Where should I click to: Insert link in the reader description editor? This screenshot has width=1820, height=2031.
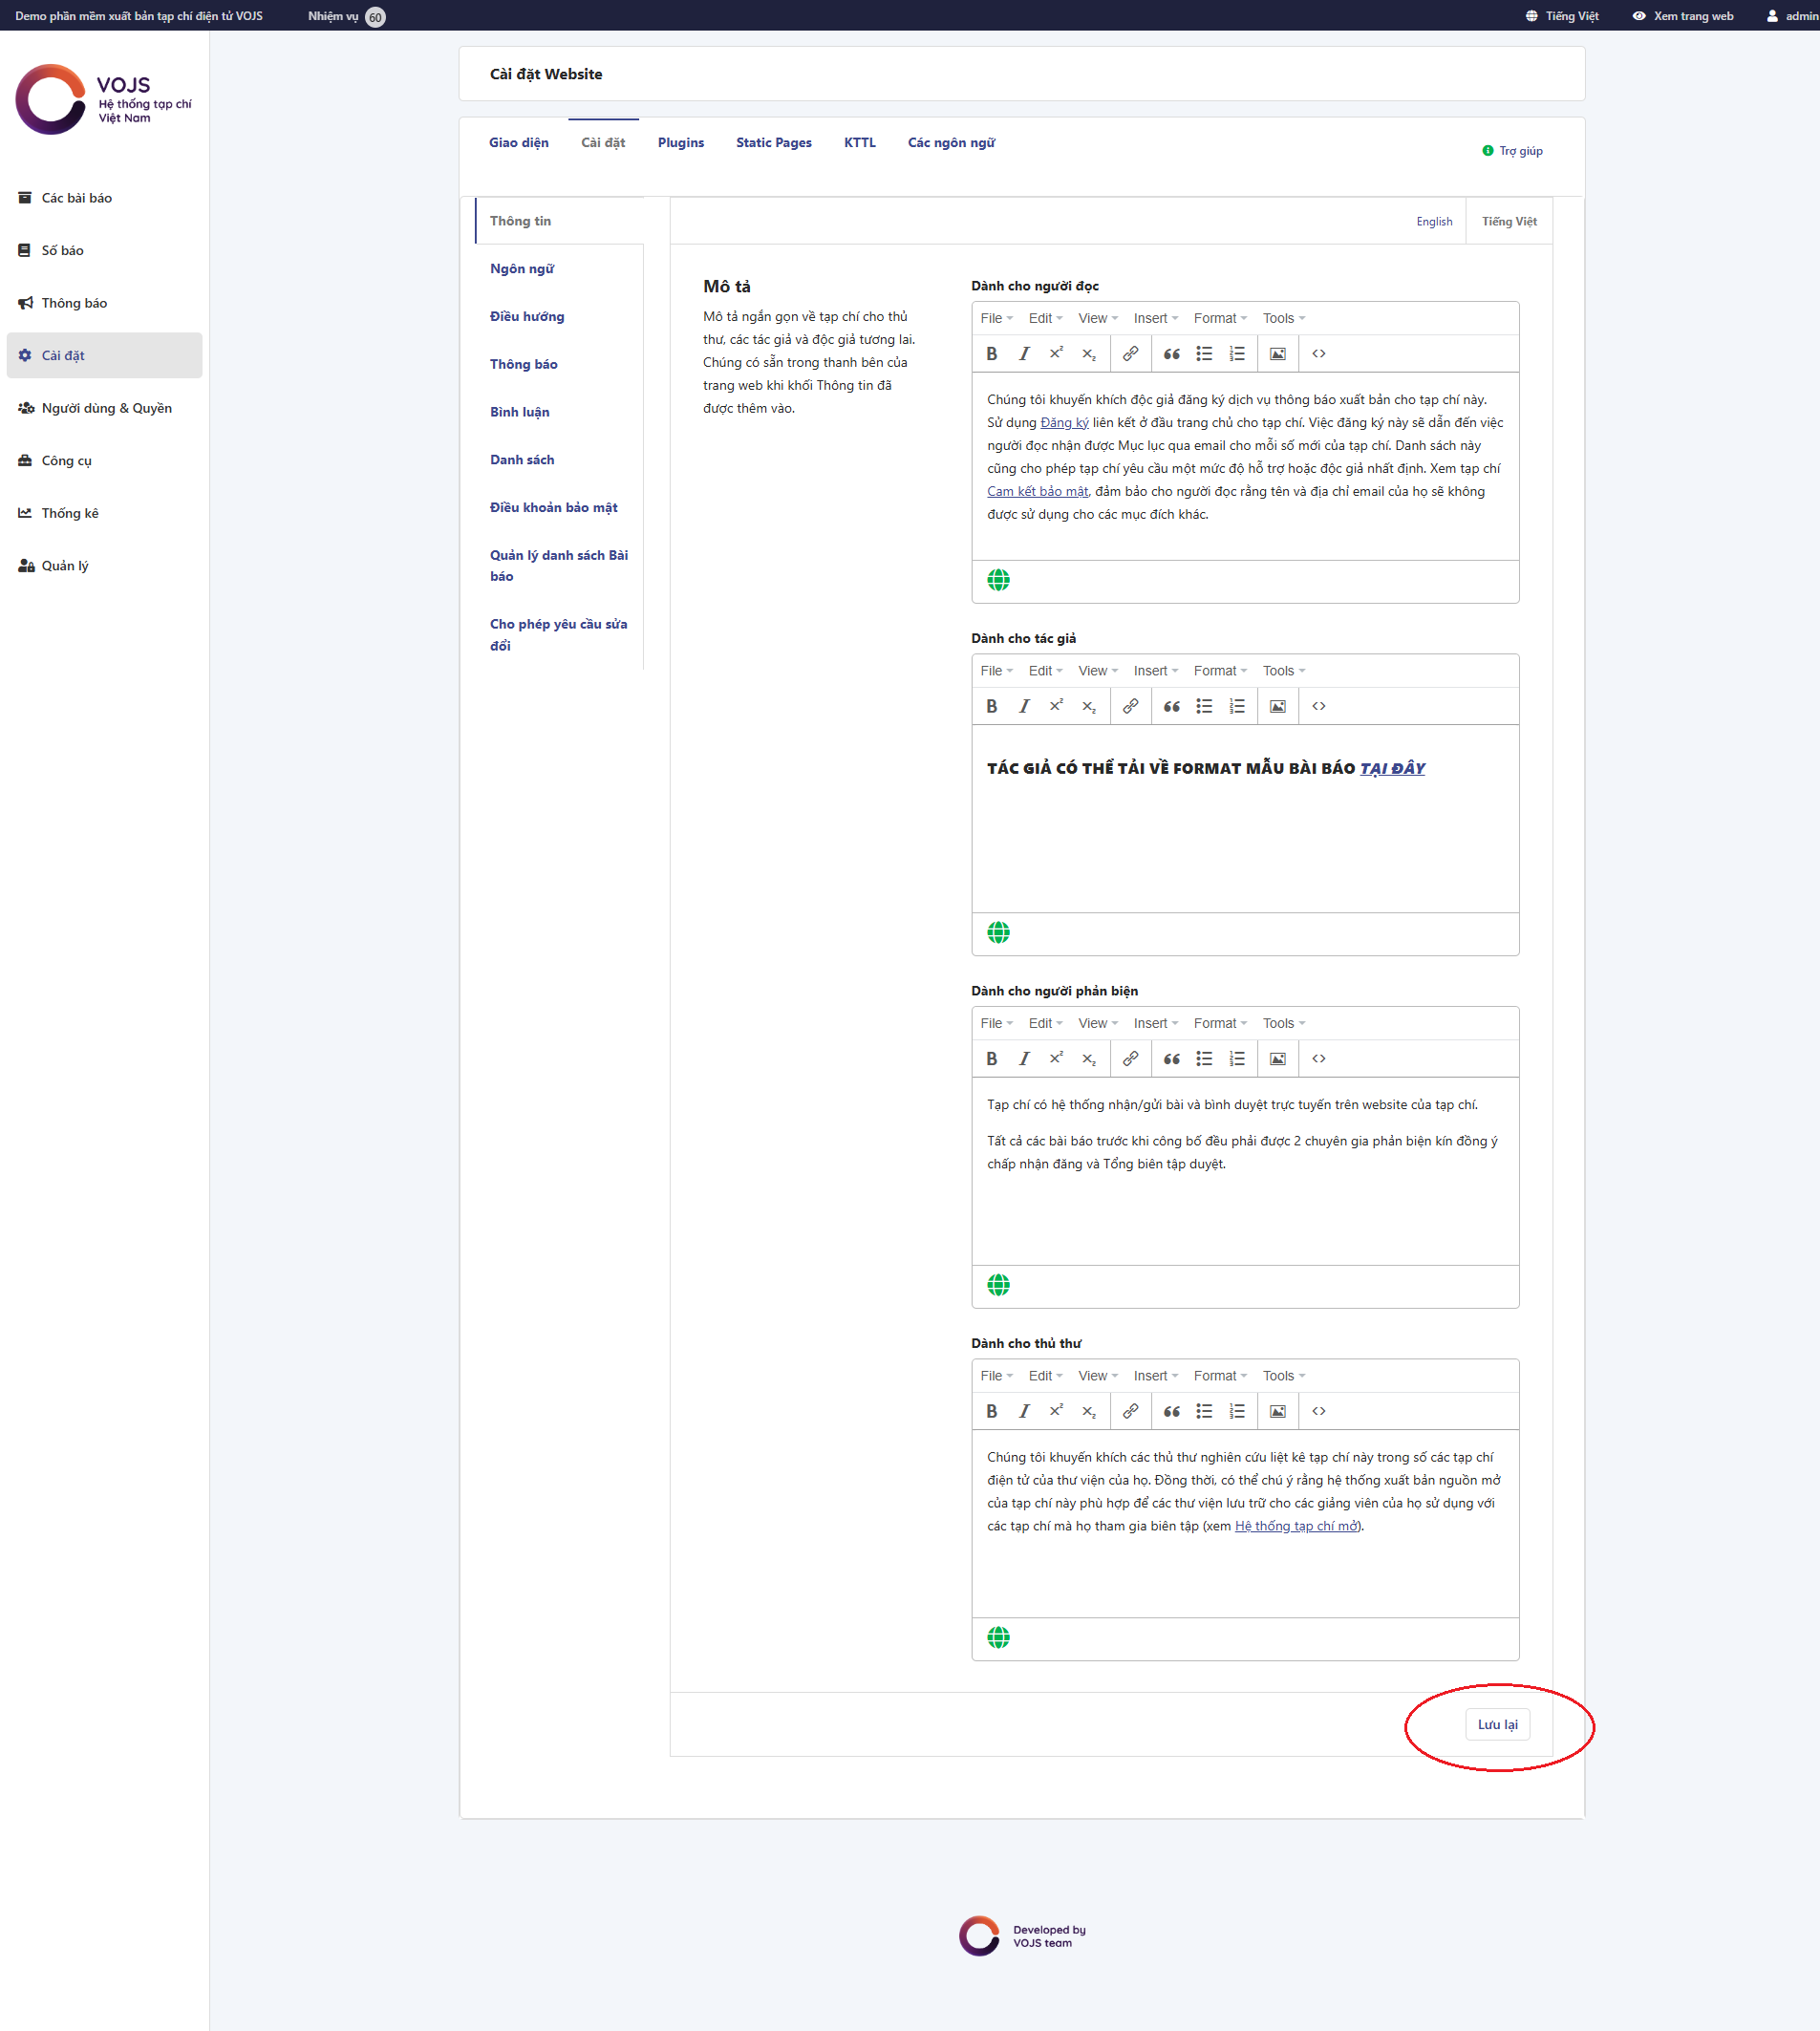pos(1130,354)
